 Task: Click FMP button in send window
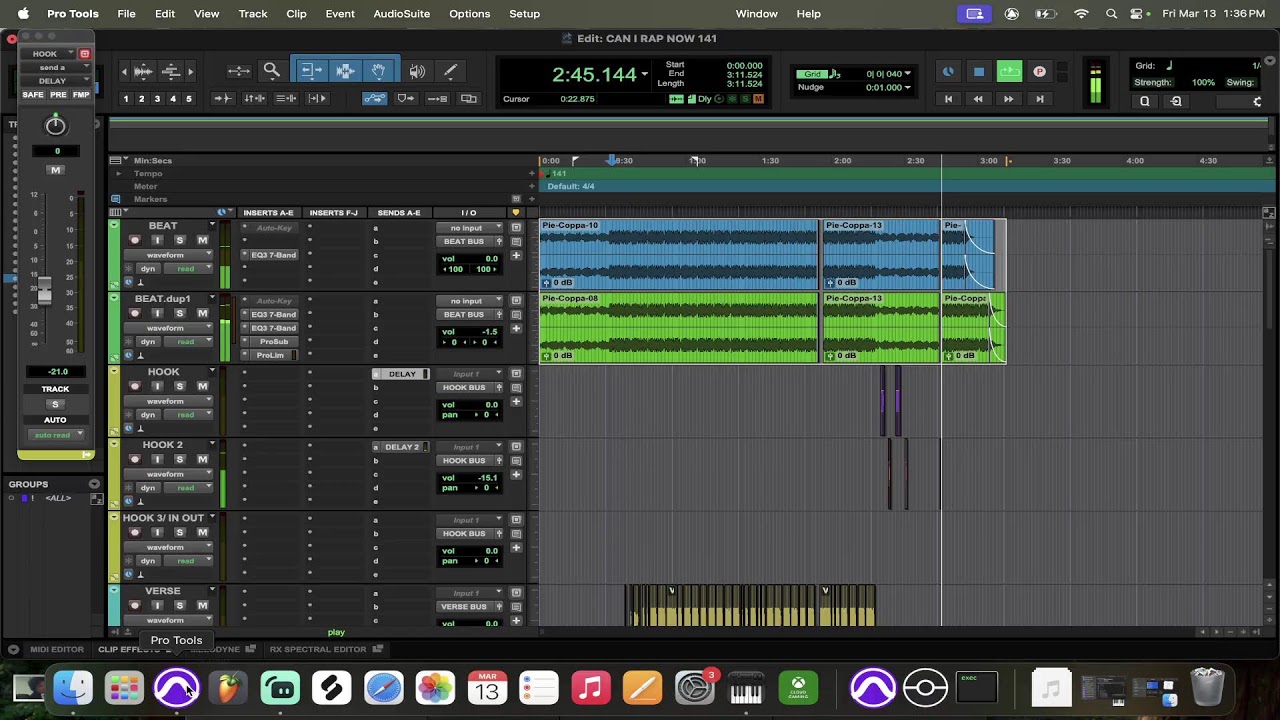81,94
